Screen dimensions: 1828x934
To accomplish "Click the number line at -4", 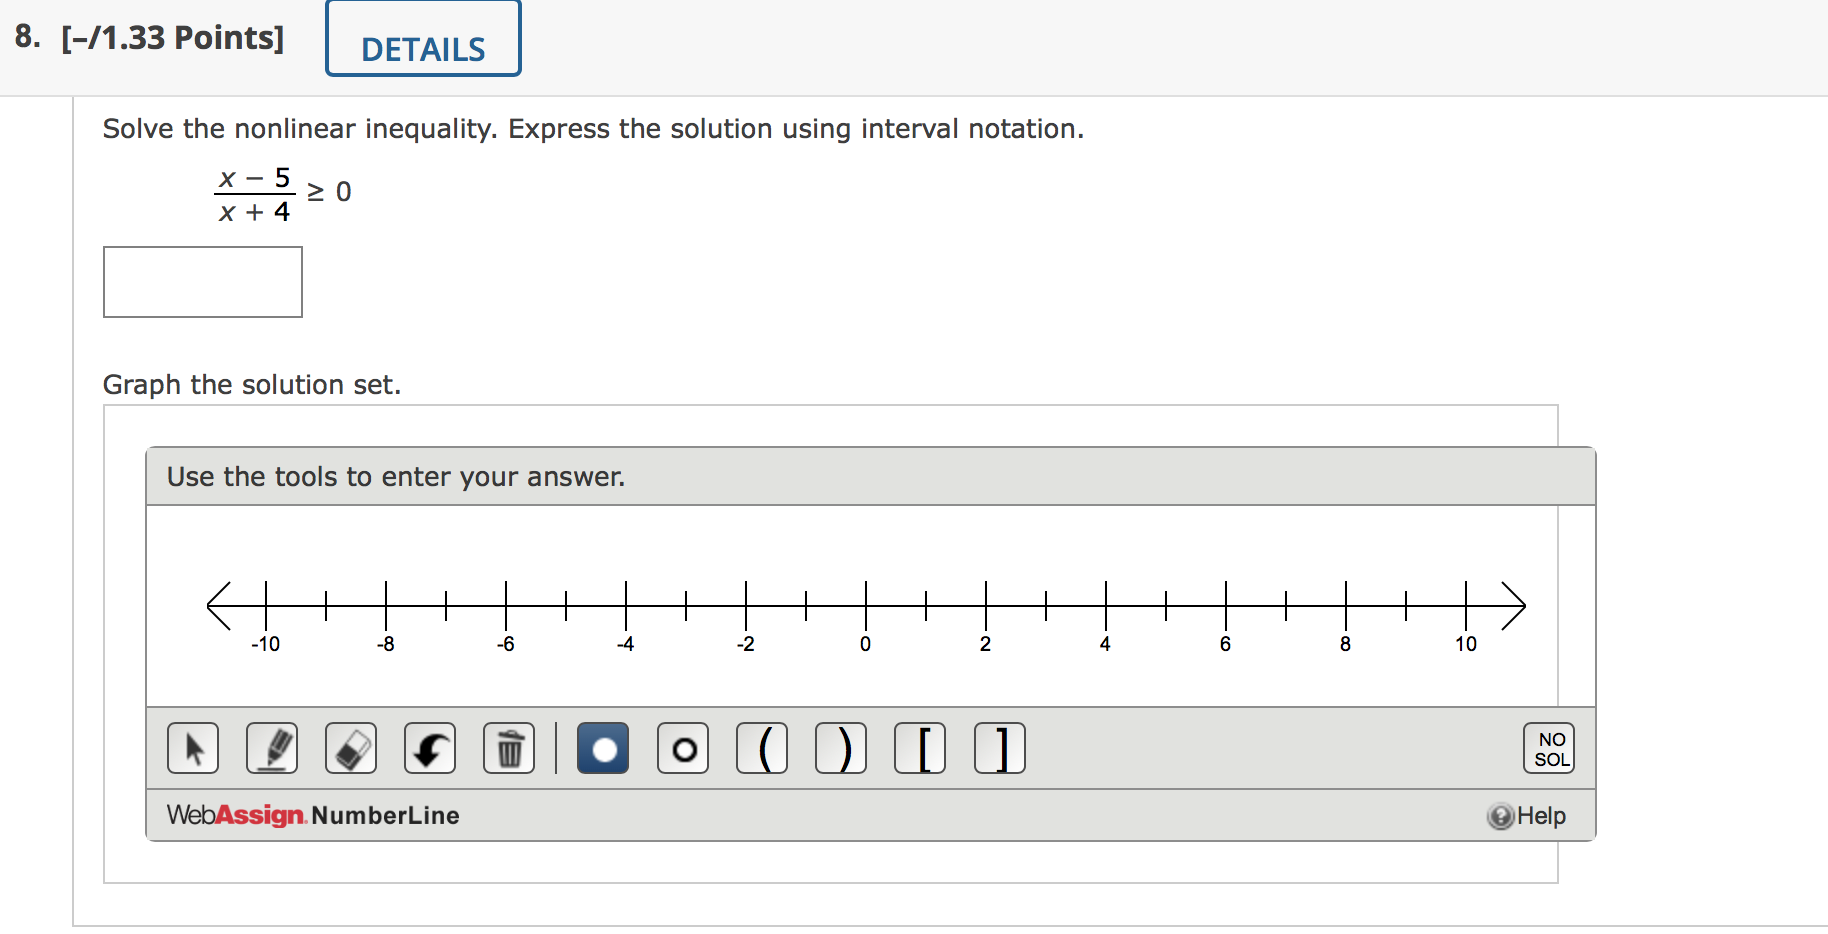I will (625, 604).
